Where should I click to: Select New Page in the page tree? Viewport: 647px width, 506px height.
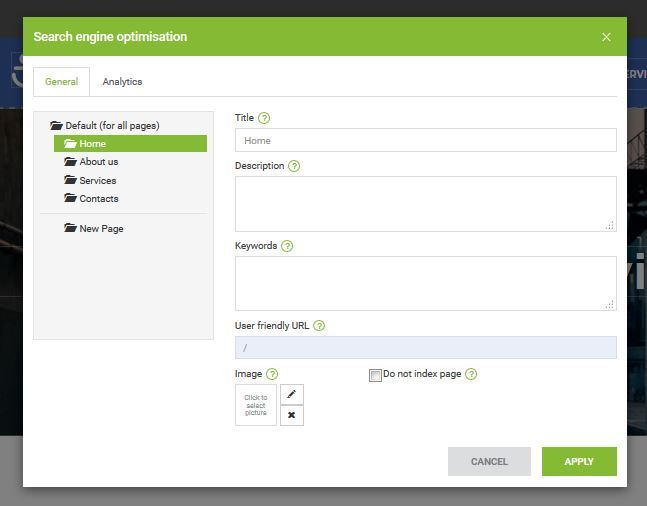pyautogui.click(x=101, y=229)
